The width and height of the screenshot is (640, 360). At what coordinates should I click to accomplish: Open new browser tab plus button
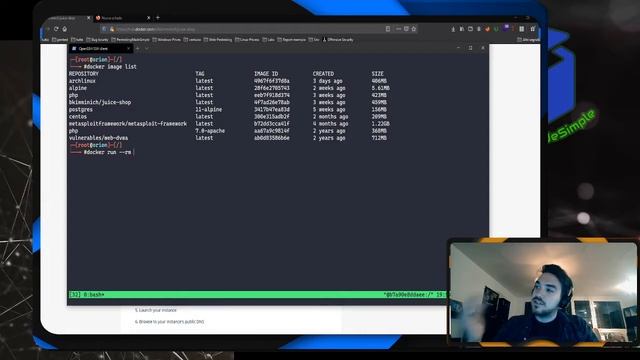coord(158,18)
